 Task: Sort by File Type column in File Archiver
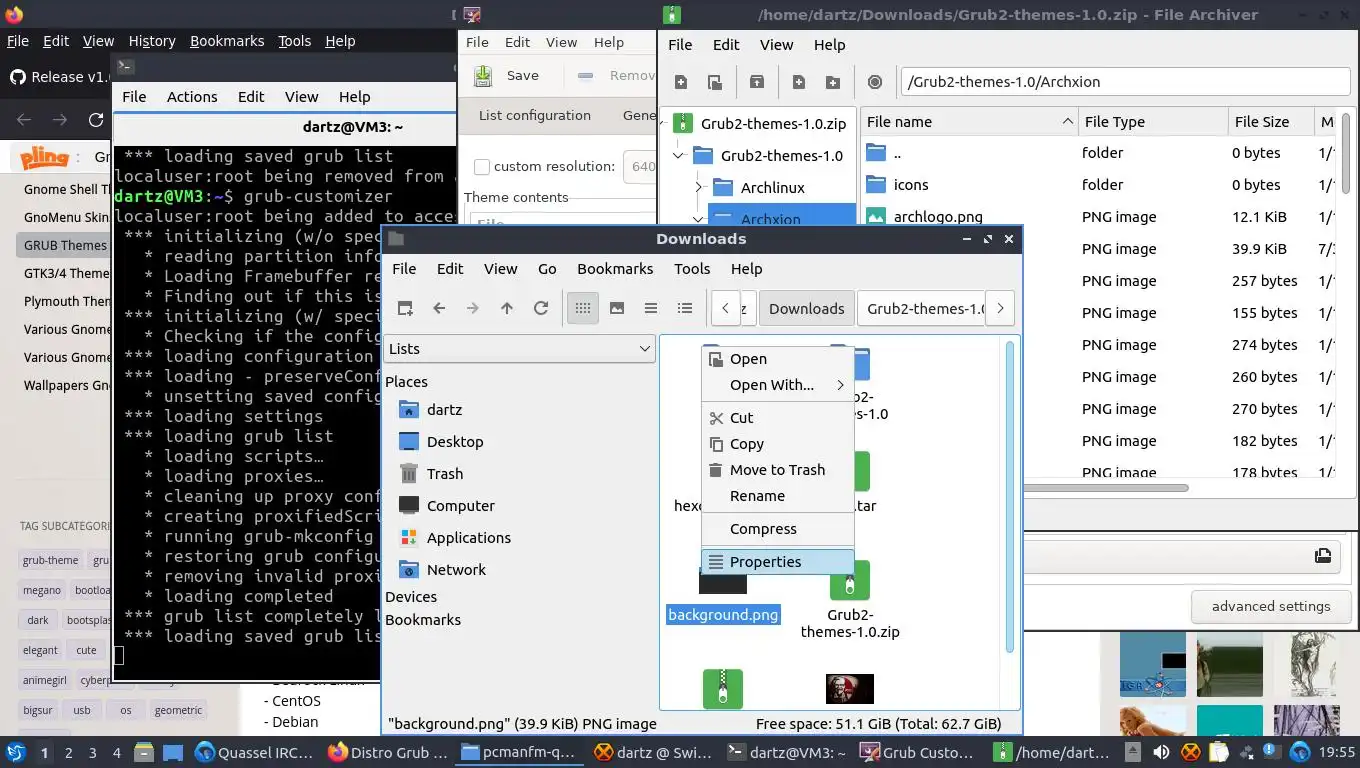tap(1153, 122)
